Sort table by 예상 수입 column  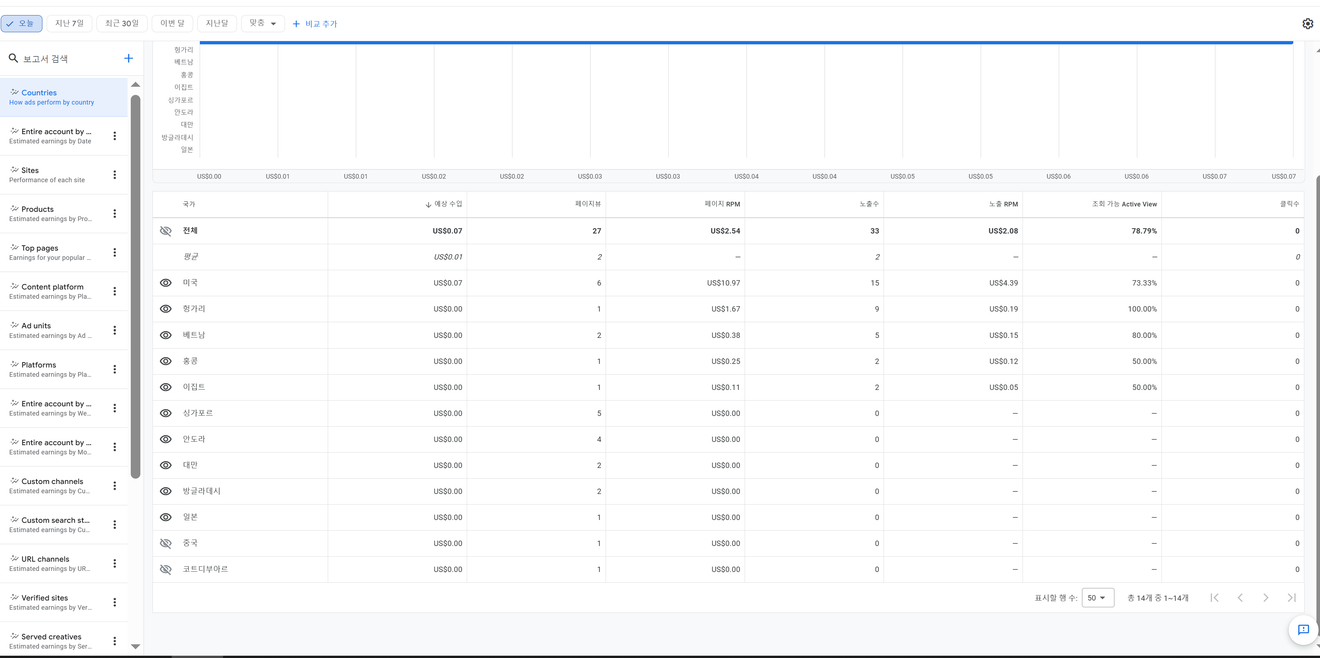tap(447, 204)
